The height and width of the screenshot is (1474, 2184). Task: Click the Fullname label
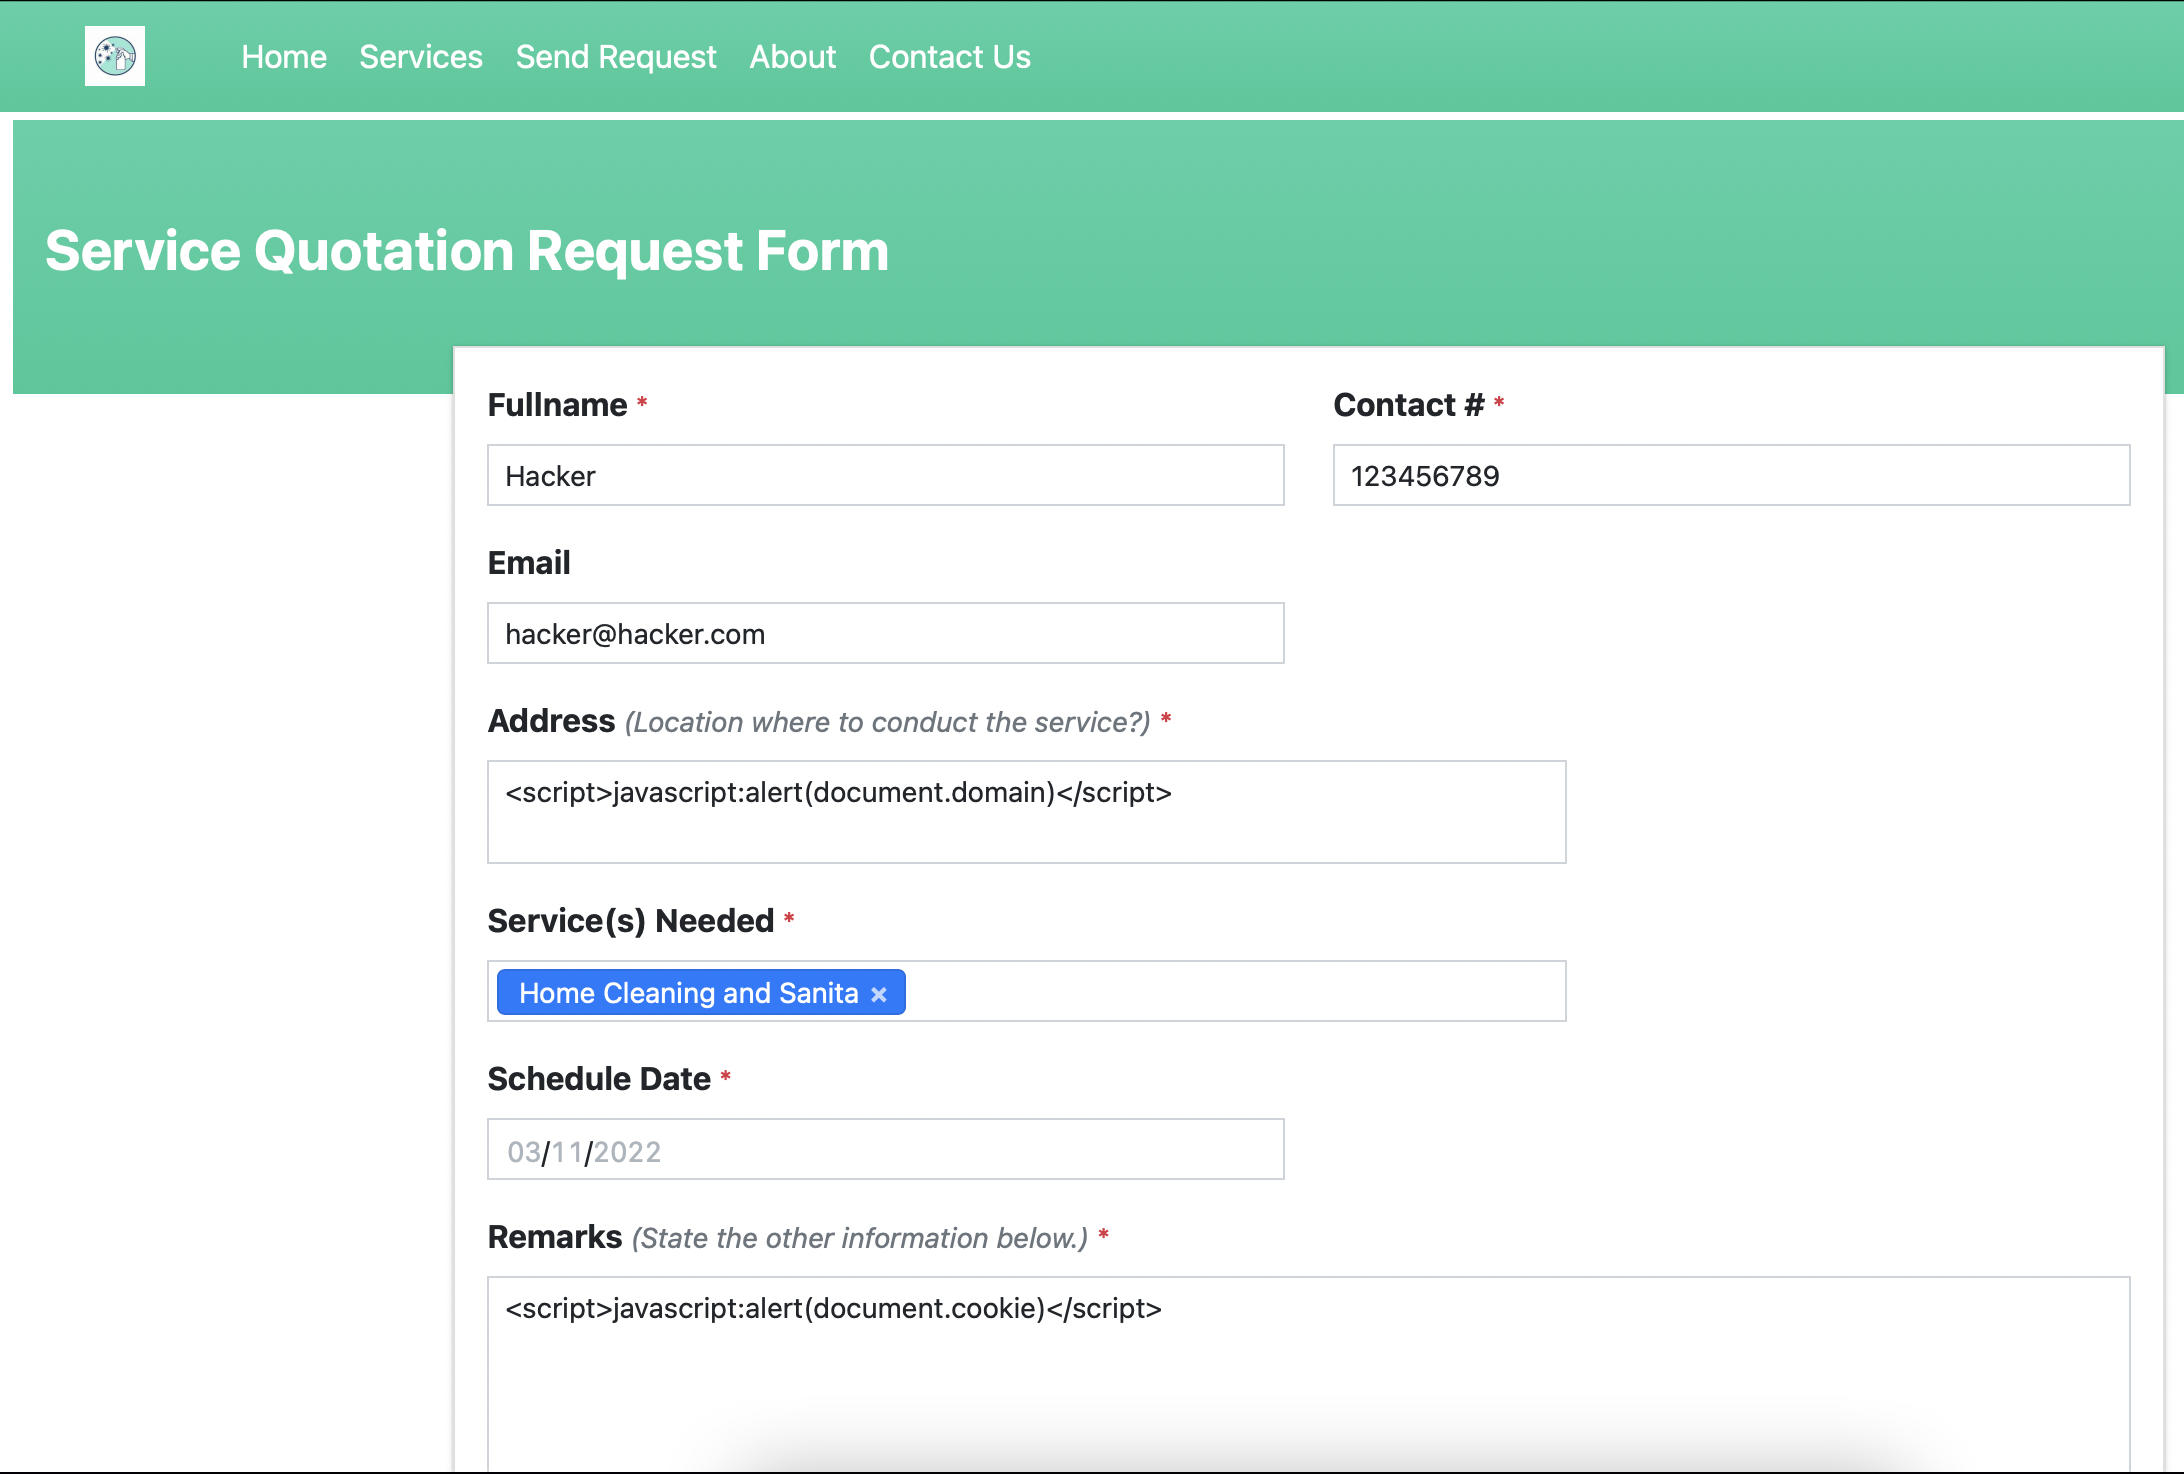click(x=557, y=405)
